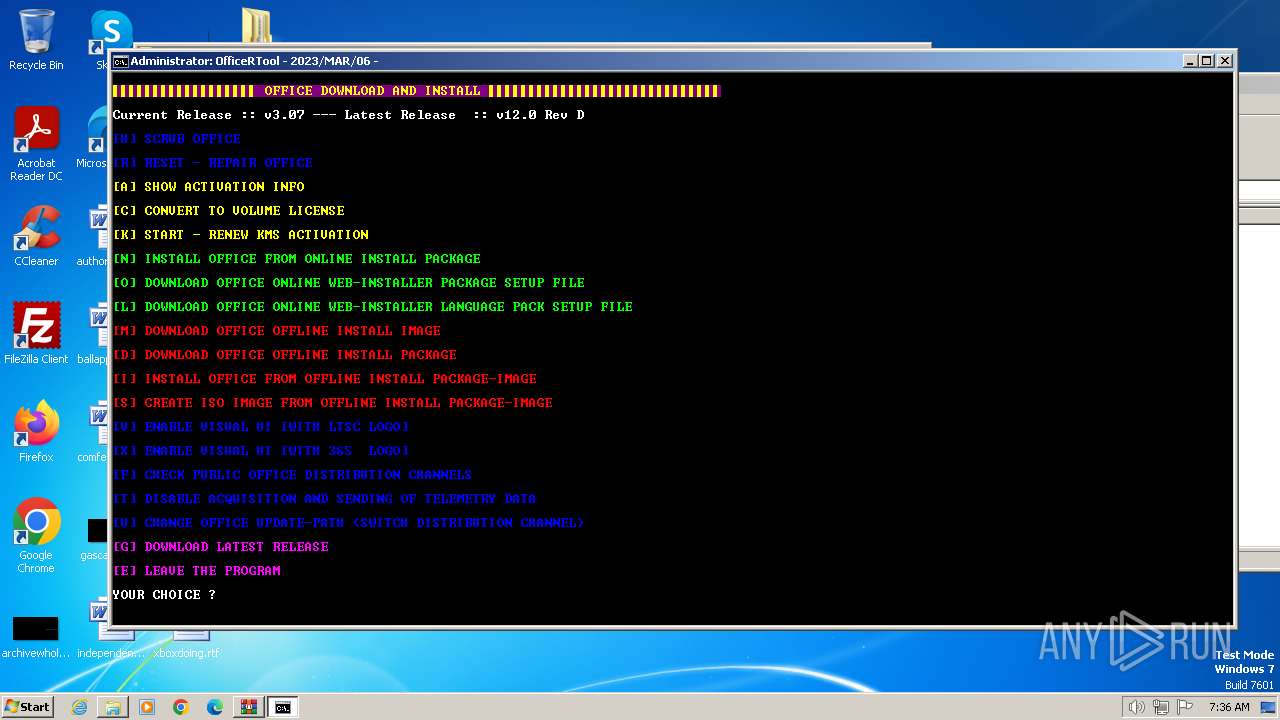
Task: Select the archivewhol... desktop file
Action: click(36, 638)
